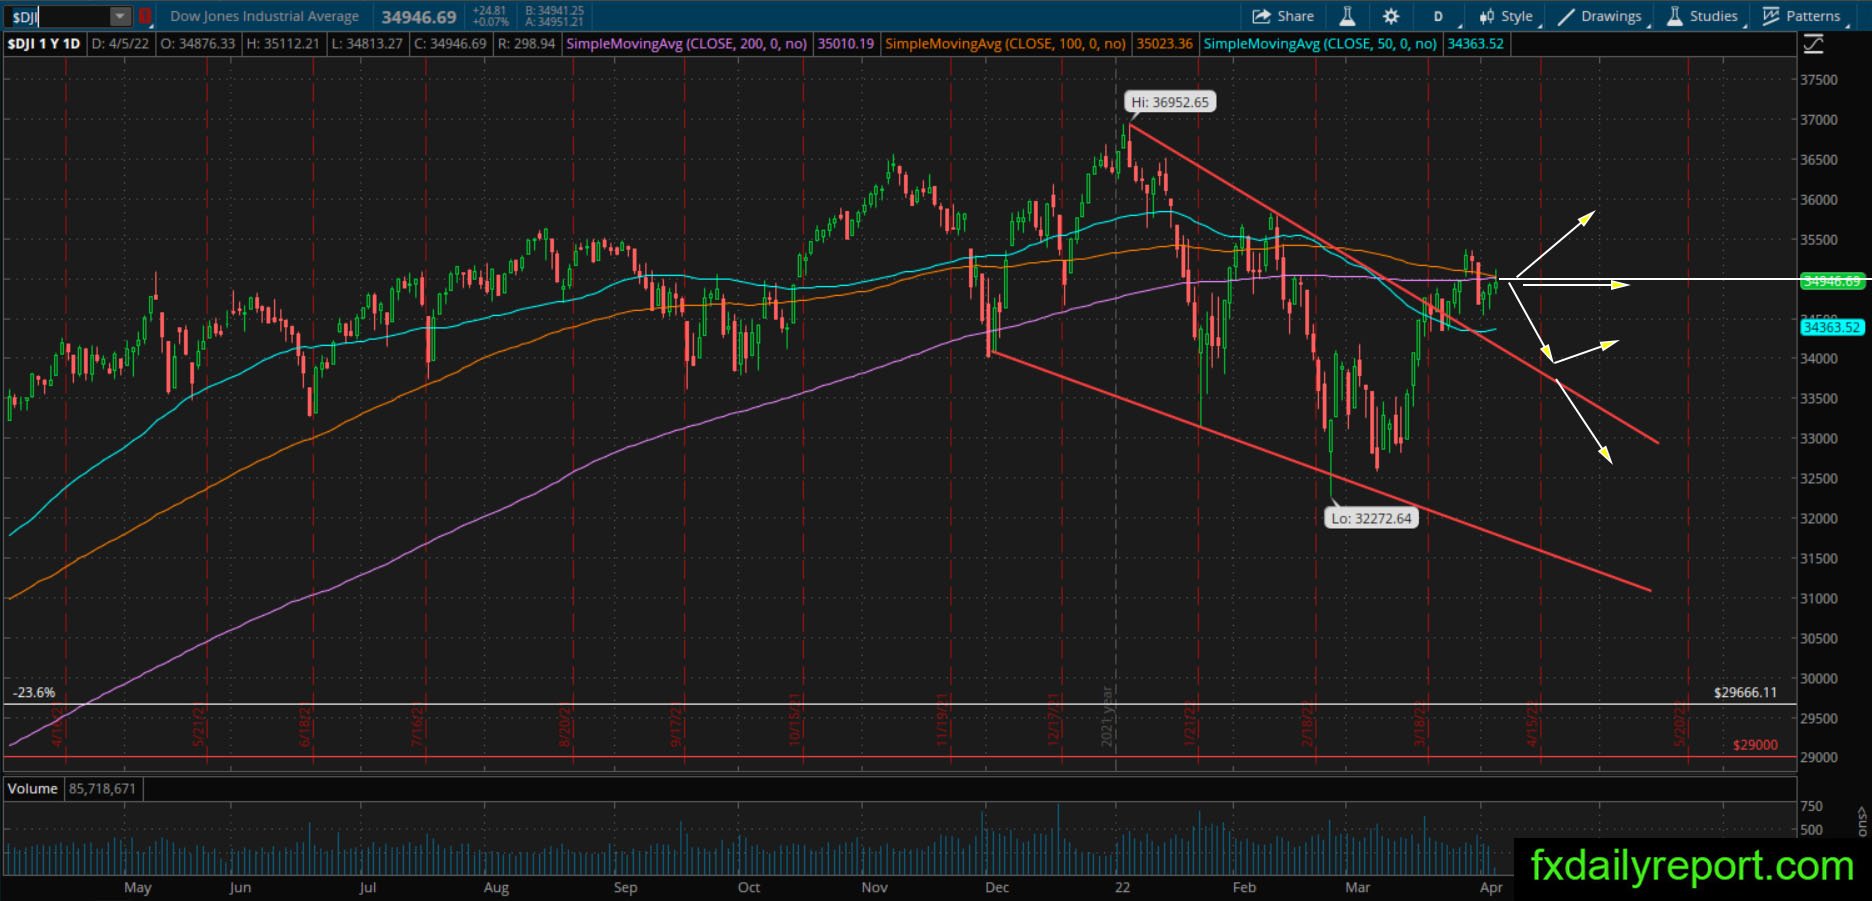Click the SimpleMovingAvg 100 study label

pyautogui.click(x=1005, y=44)
